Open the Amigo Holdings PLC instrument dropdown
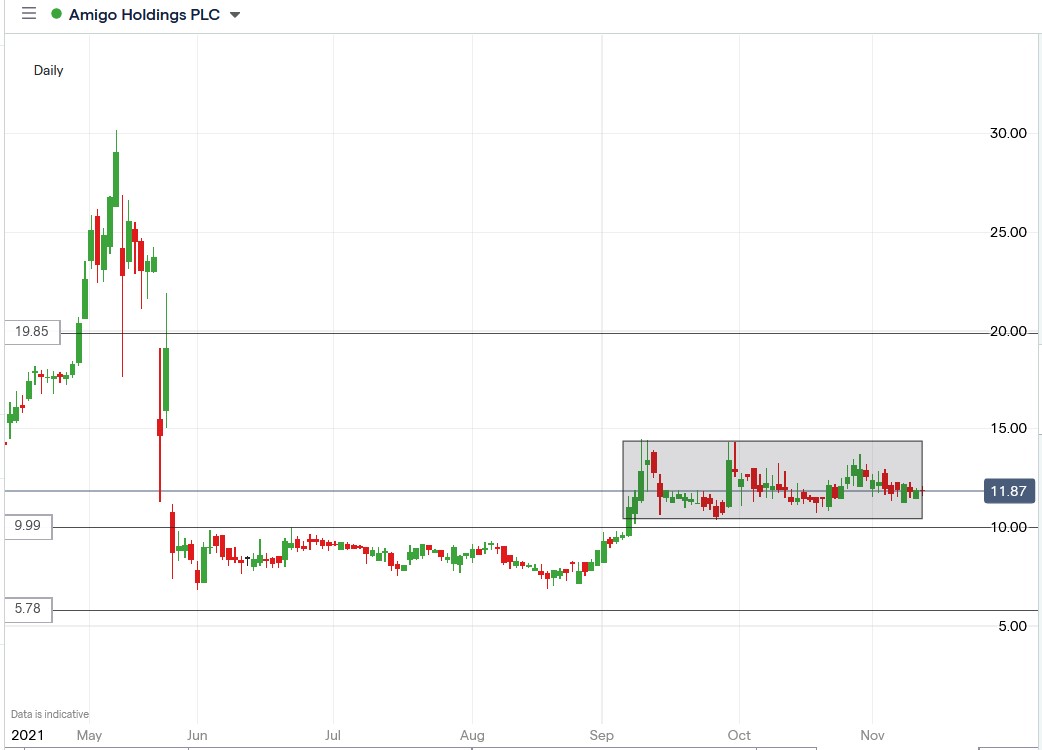1042x750 pixels. tap(234, 14)
